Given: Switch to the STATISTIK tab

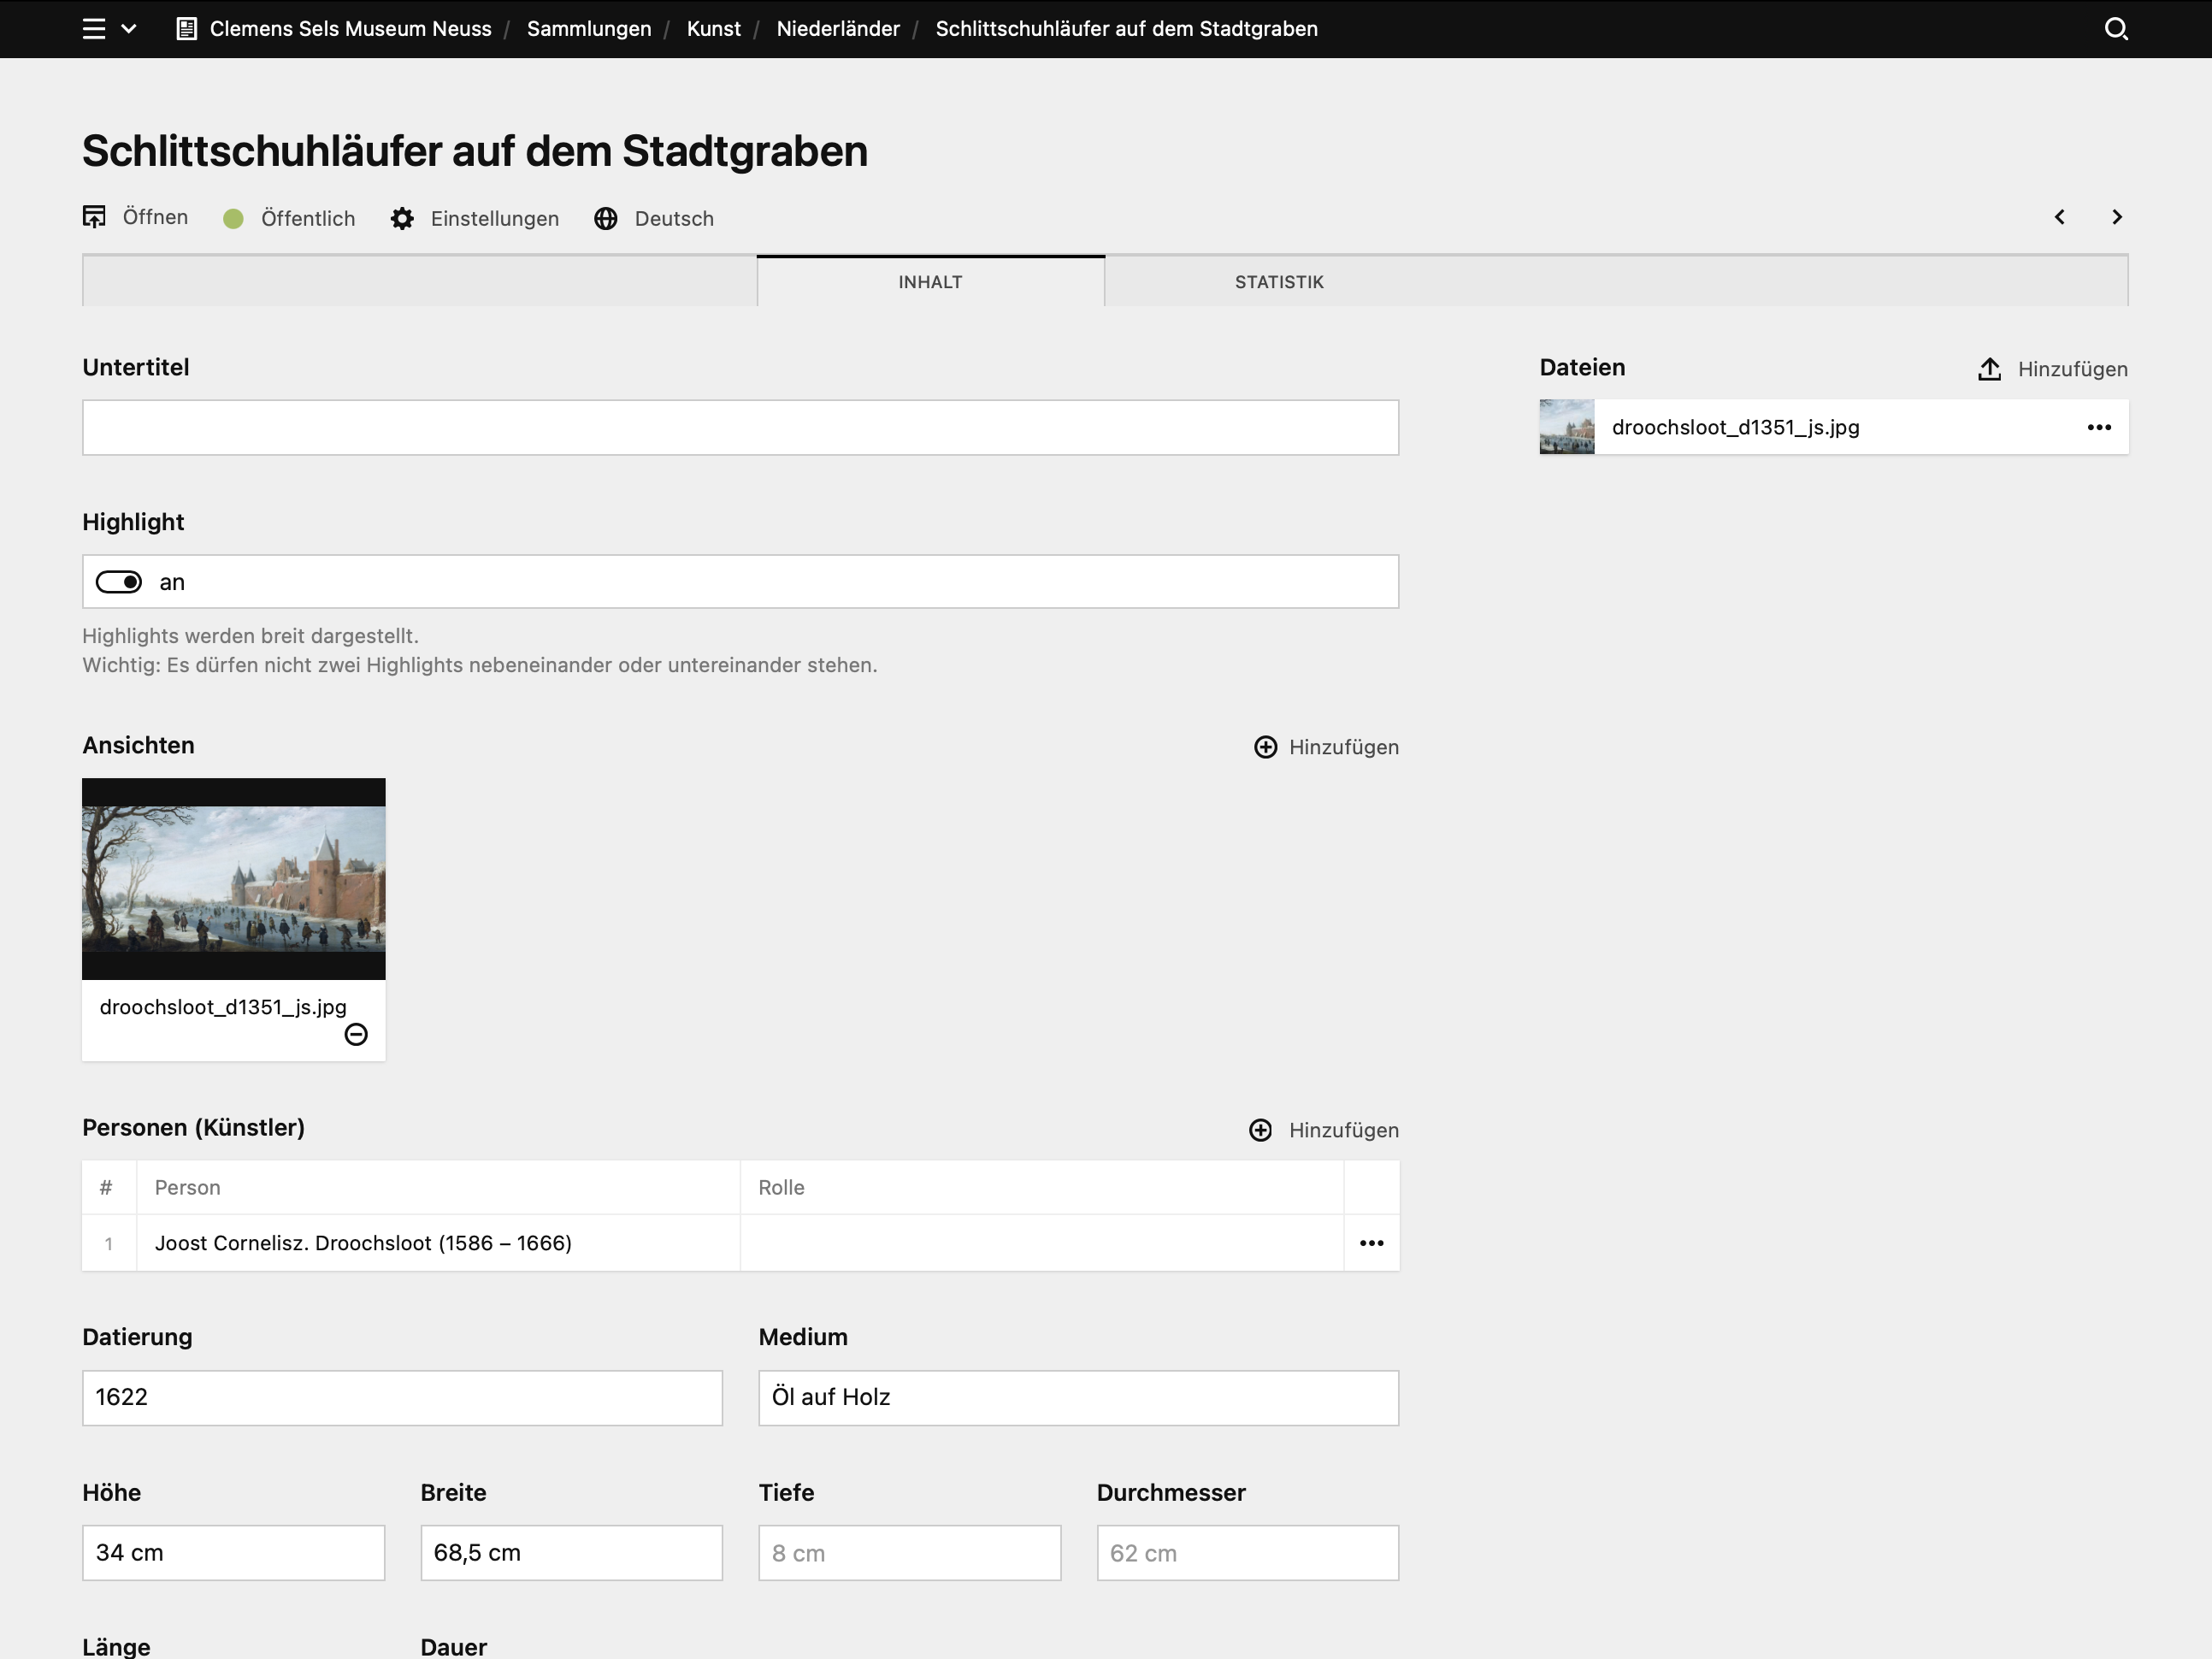Looking at the screenshot, I should coord(1278,281).
